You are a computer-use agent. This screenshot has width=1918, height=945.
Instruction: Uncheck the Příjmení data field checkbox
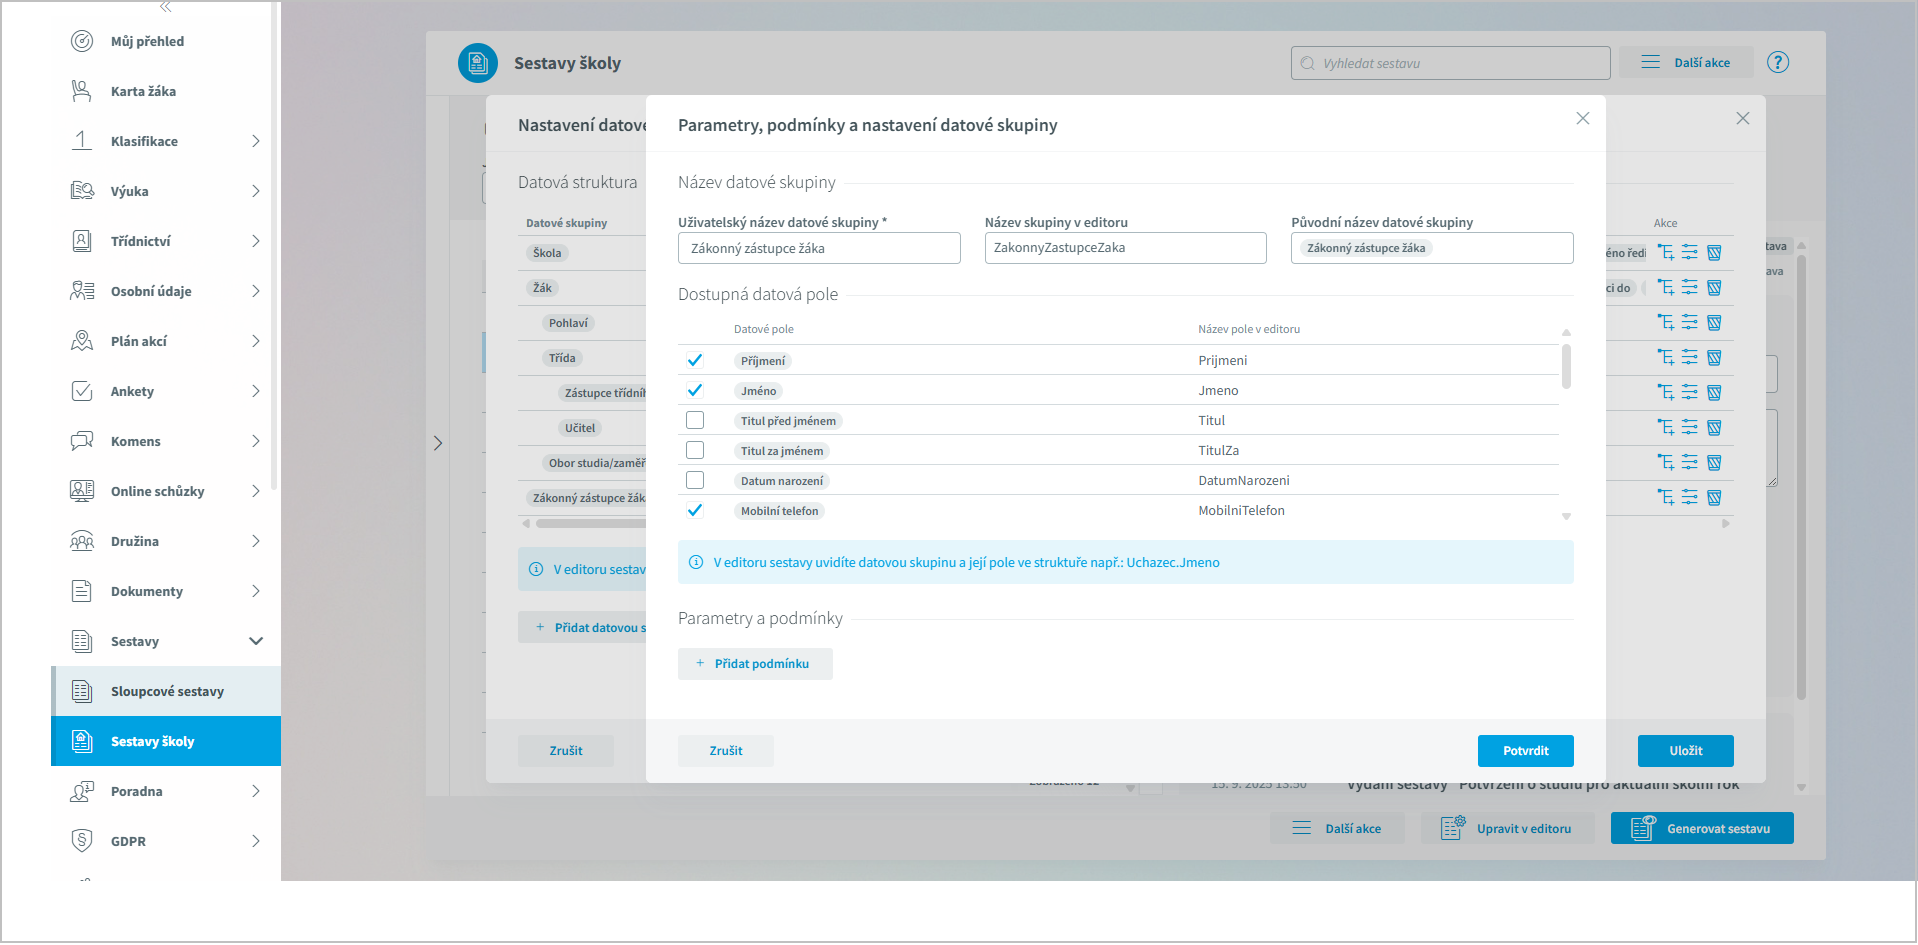(x=695, y=360)
